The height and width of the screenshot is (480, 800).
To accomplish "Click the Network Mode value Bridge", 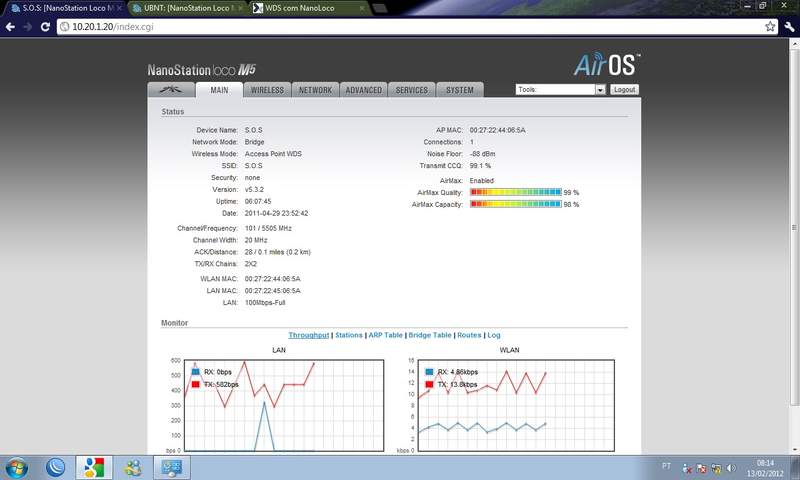I will pos(255,142).
